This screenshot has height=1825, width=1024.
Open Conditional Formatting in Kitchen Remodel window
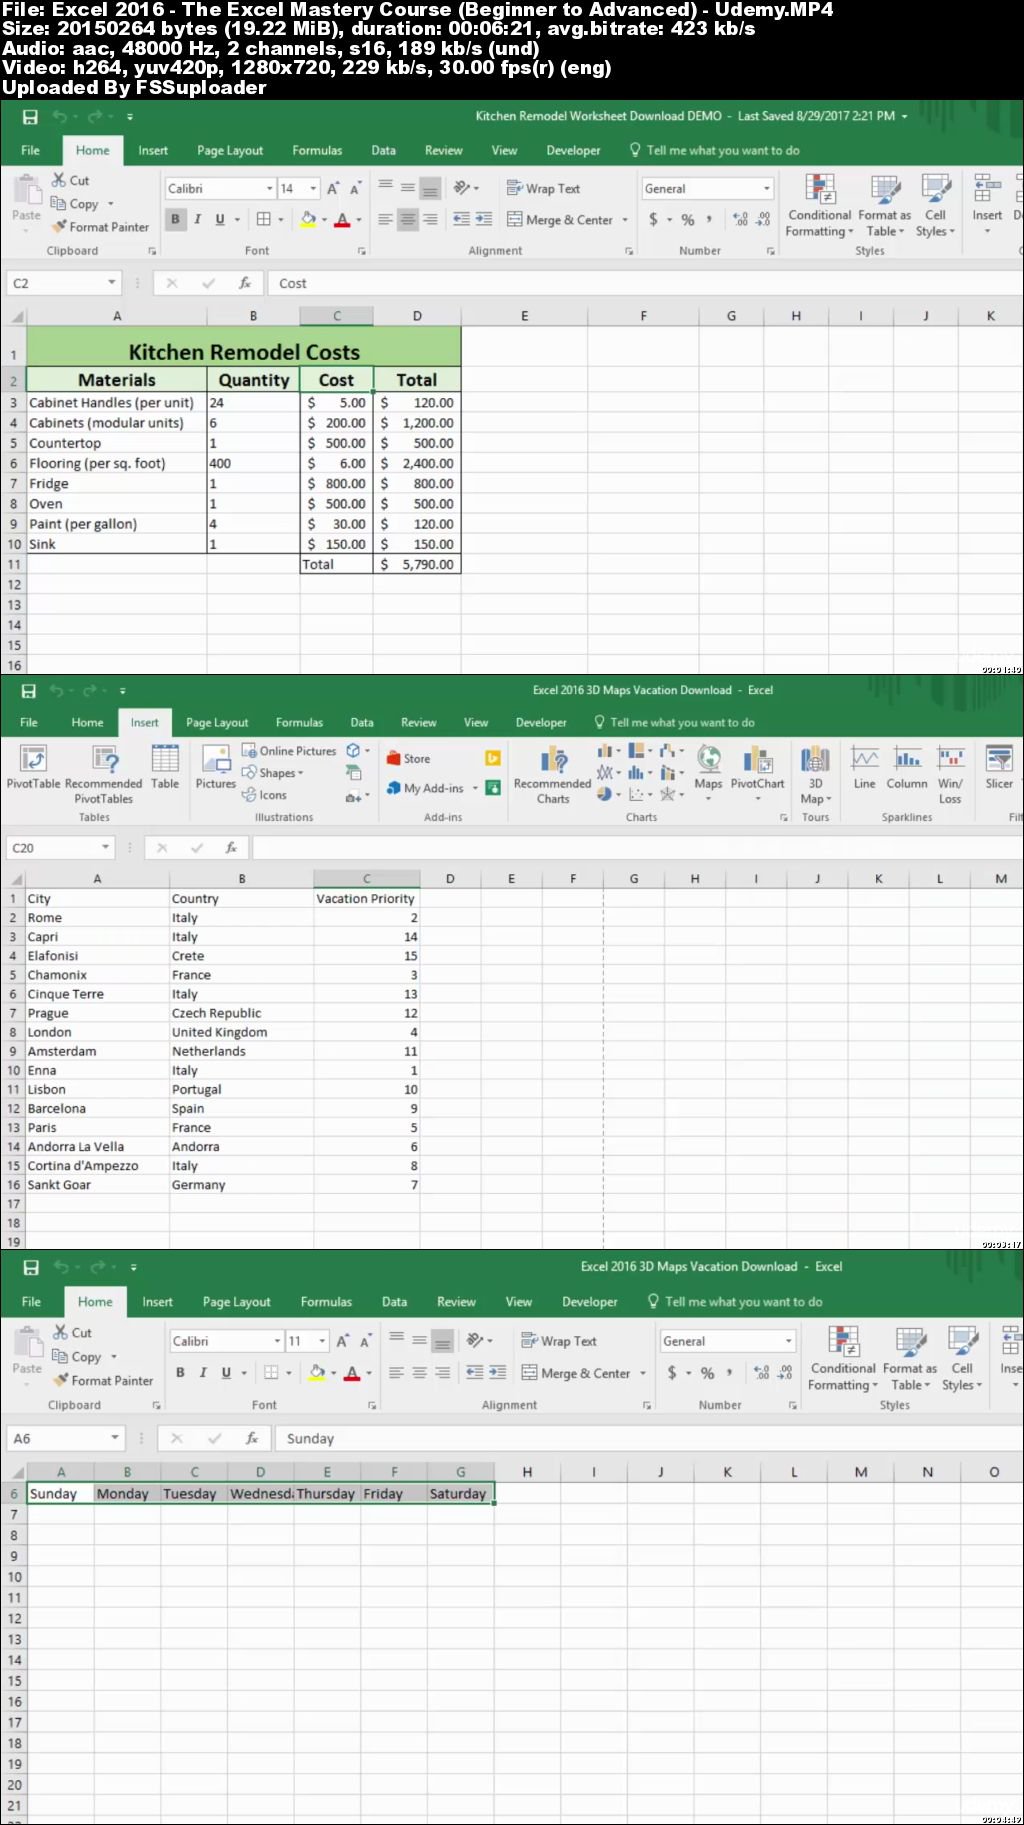point(819,207)
